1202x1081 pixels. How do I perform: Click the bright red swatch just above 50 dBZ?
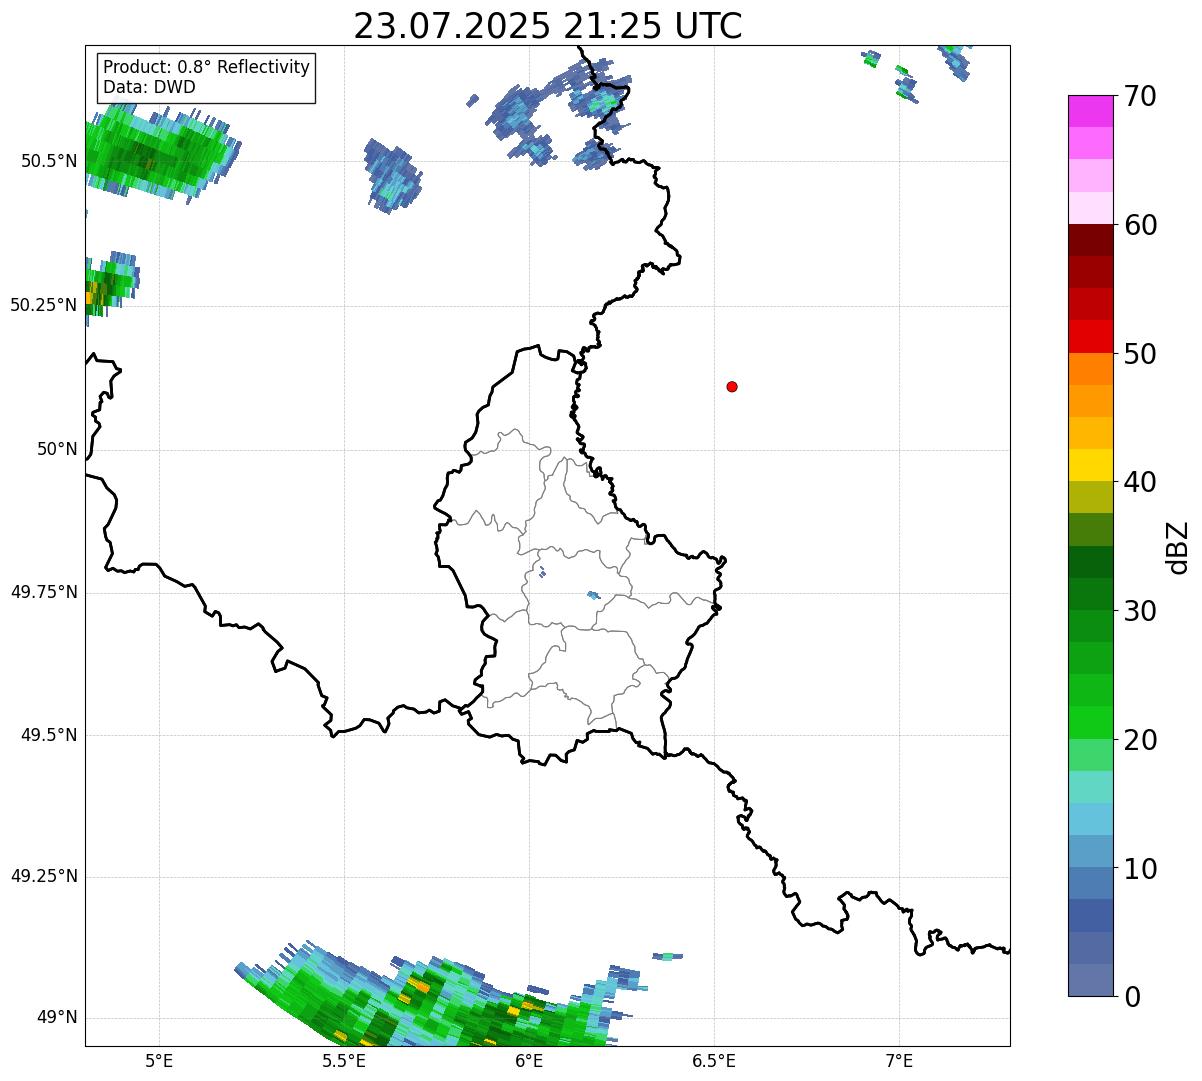(1090, 337)
